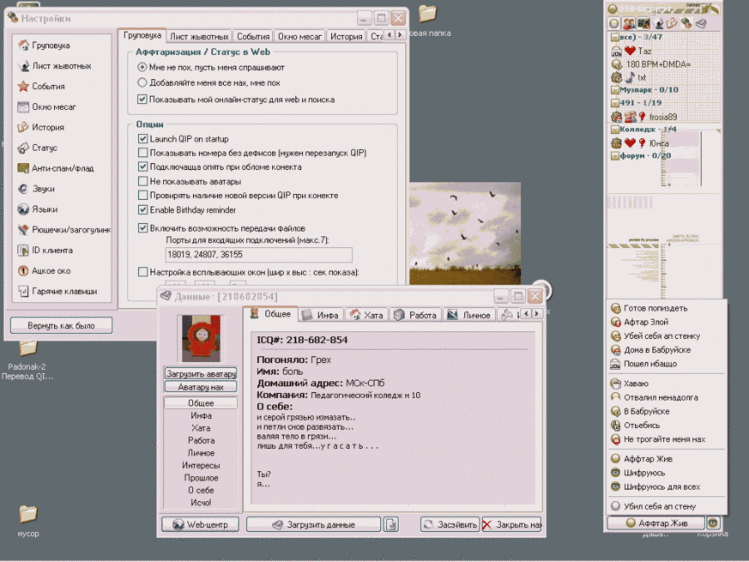Open Личное tab in Данные window
Viewport: 749px width, 562px height.
click(x=469, y=315)
